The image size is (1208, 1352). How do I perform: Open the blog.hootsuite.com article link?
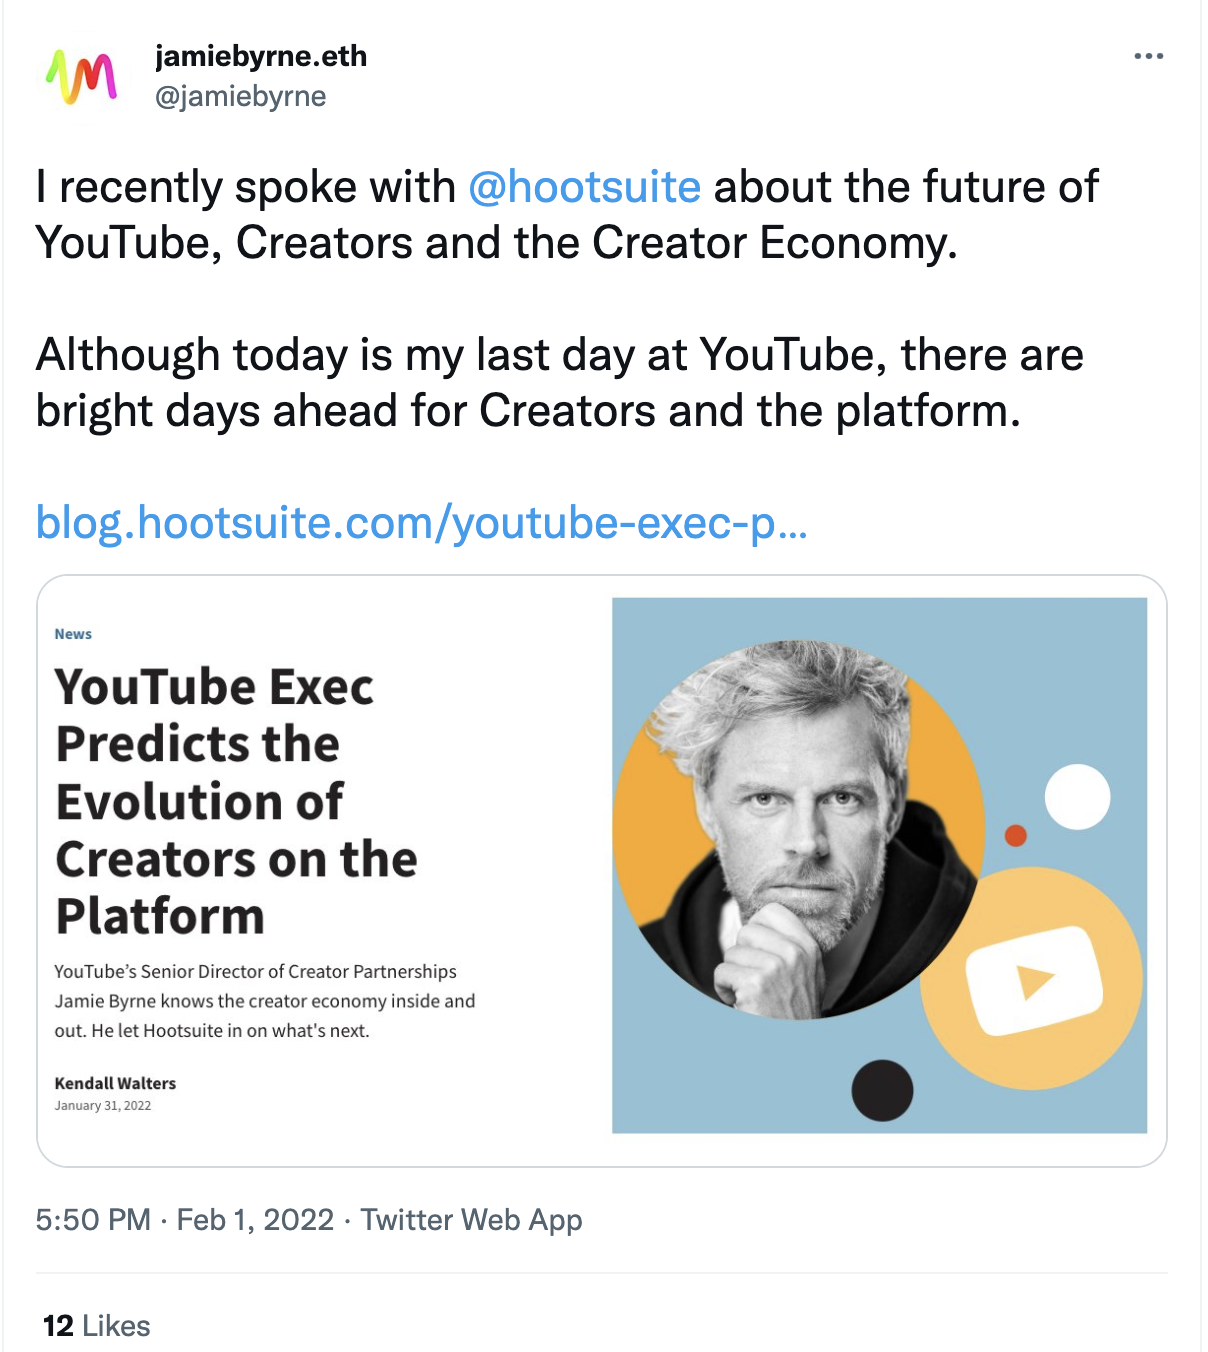420,521
